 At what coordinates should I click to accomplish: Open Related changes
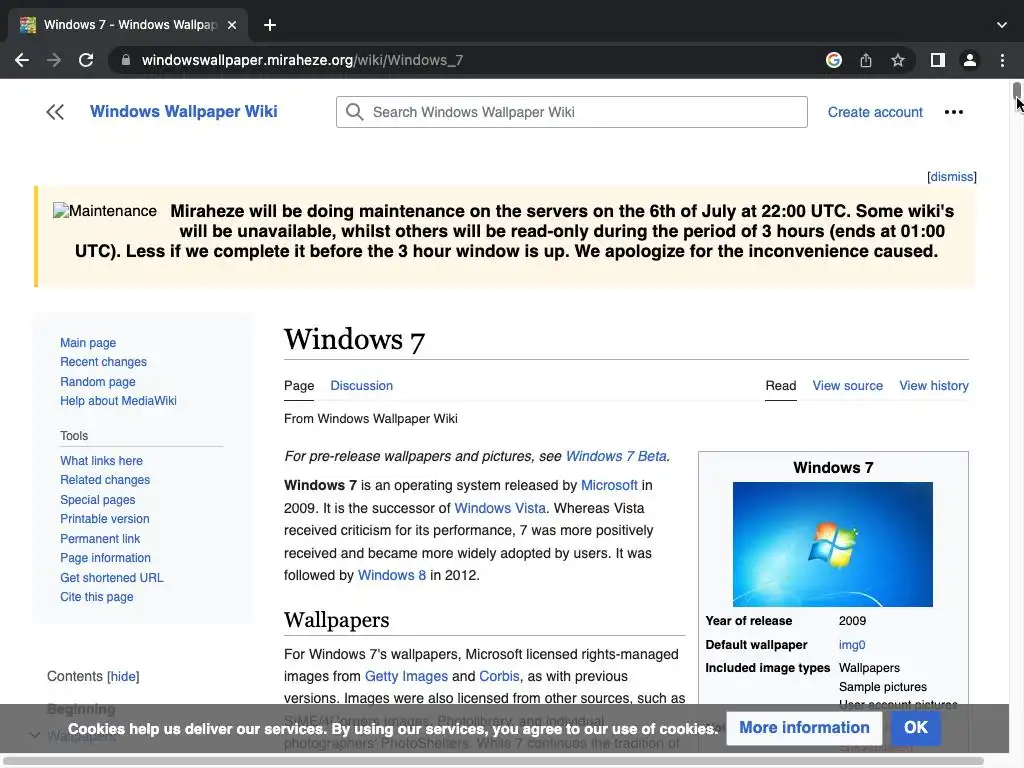(105, 480)
